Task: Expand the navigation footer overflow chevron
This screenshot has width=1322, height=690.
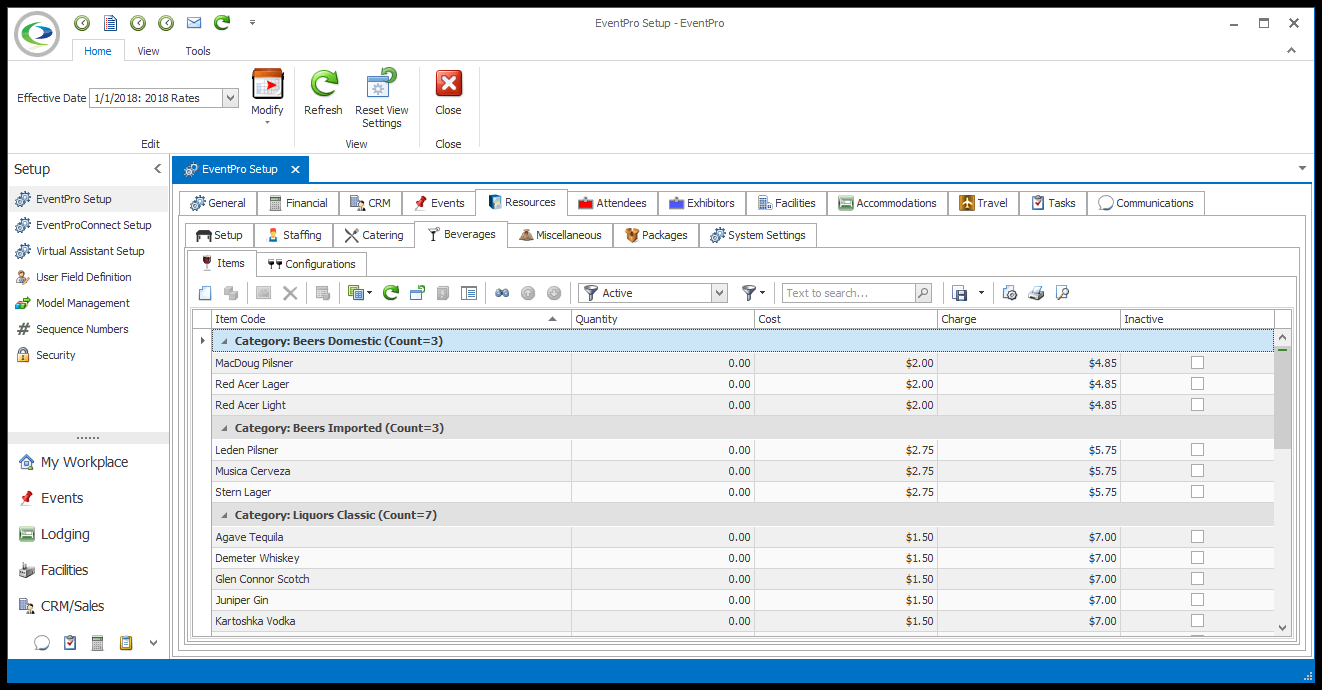Action: pos(153,643)
